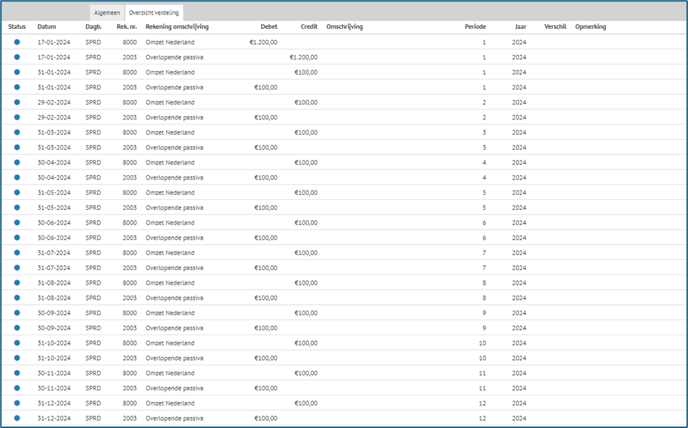Image resolution: width=688 pixels, height=428 pixels.
Task: Click year 2024 in 30-11-2024 Overlopende passiva row
Action: click(x=519, y=388)
